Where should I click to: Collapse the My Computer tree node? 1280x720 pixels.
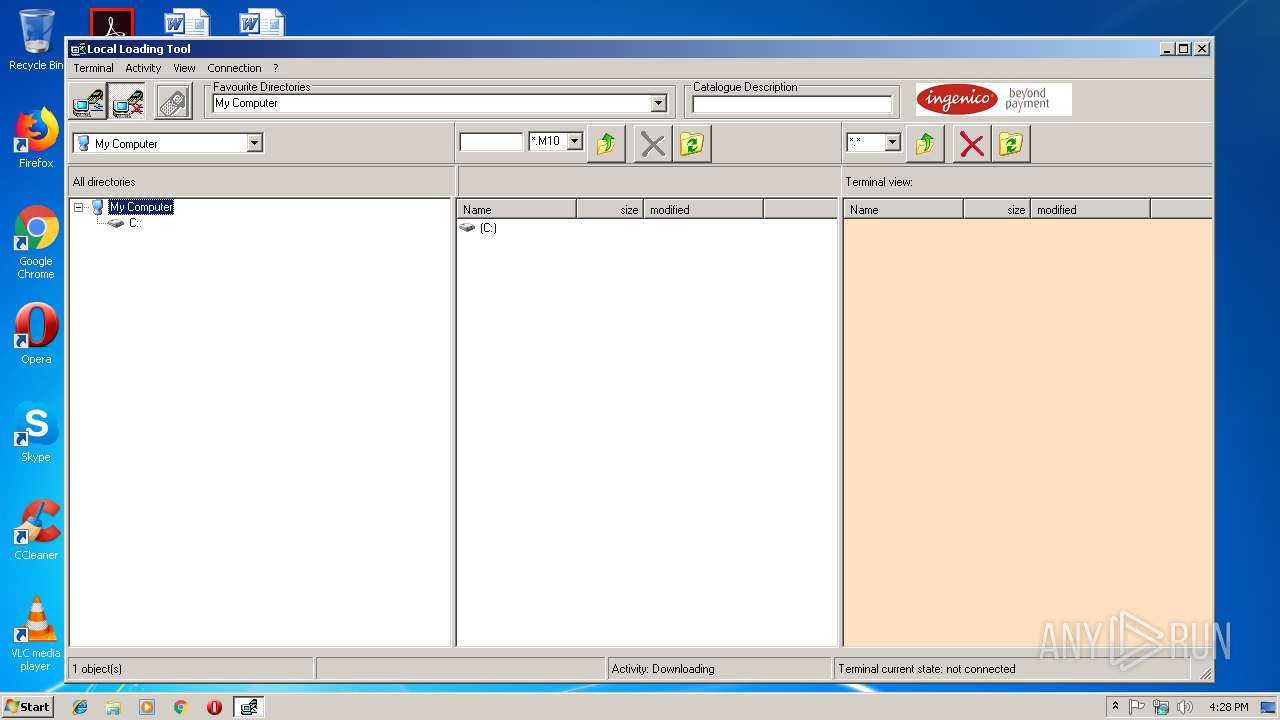point(78,207)
